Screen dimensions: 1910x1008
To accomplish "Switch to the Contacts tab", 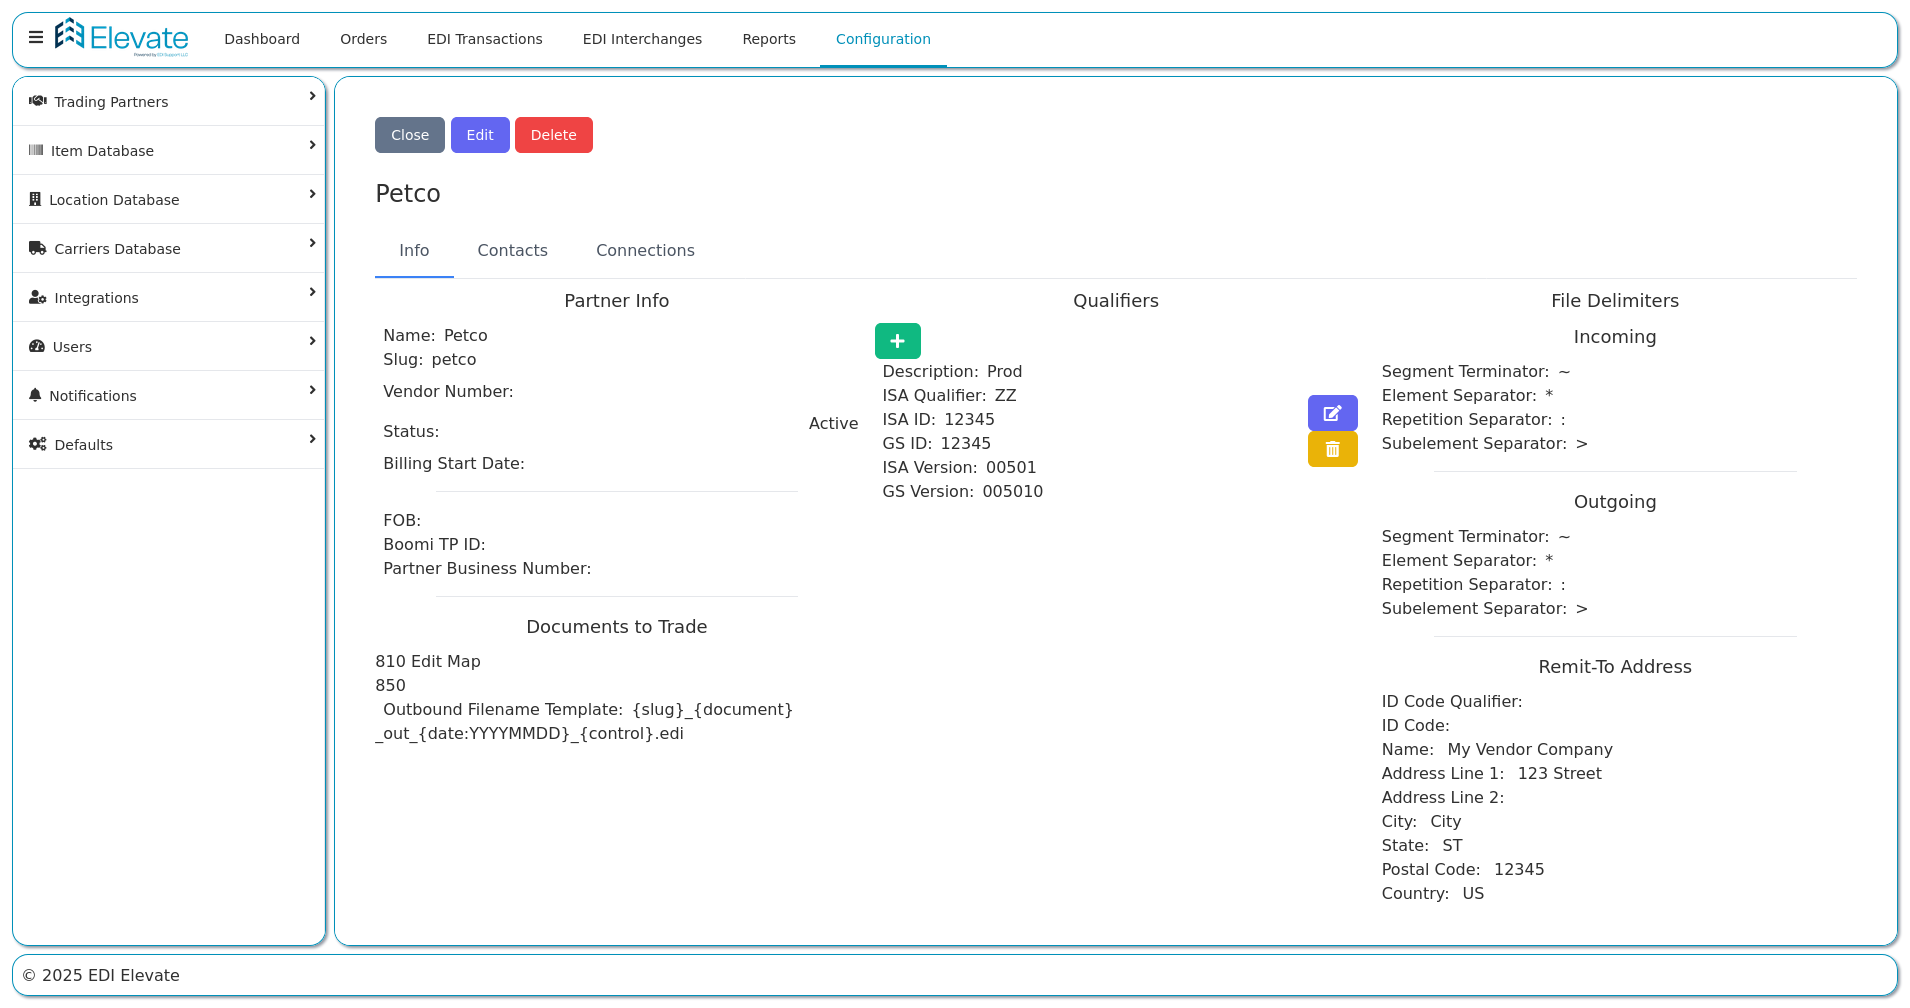I will pos(513,251).
